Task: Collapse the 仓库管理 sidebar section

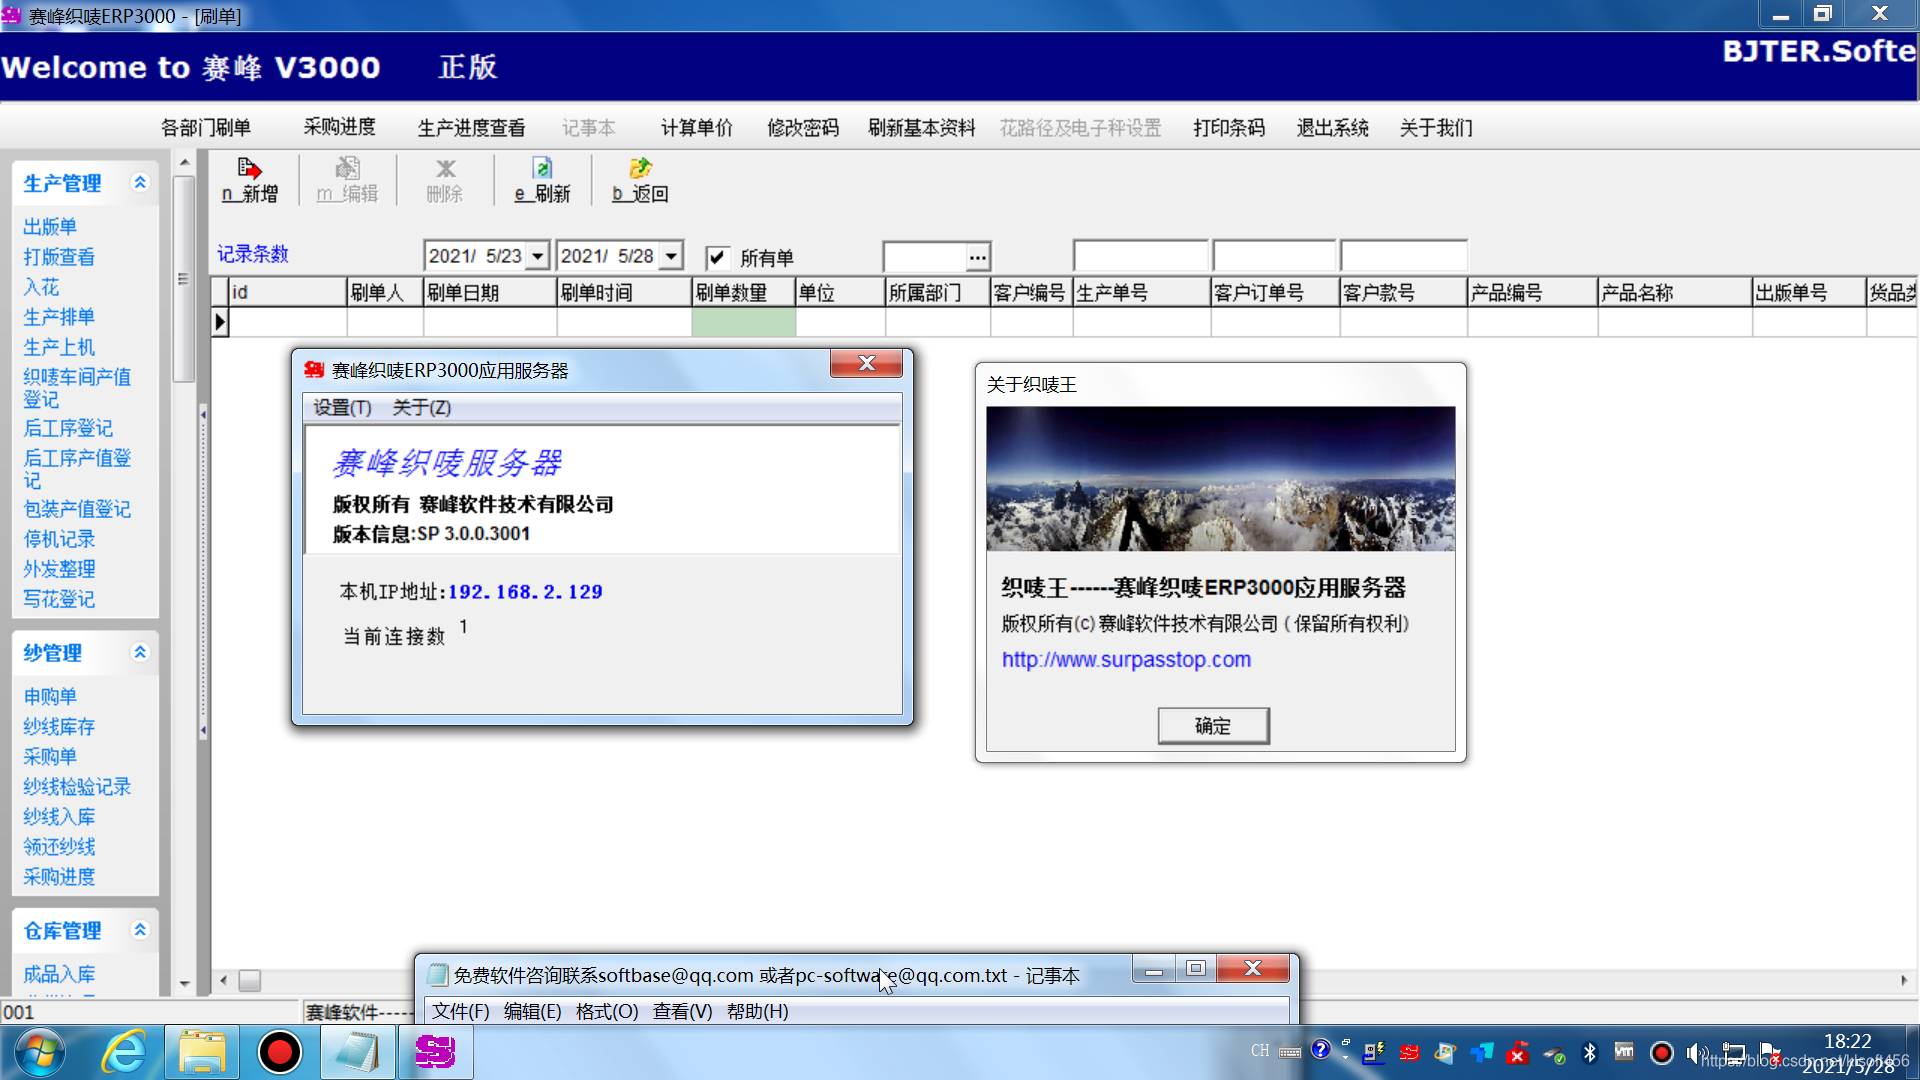Action: [x=140, y=930]
